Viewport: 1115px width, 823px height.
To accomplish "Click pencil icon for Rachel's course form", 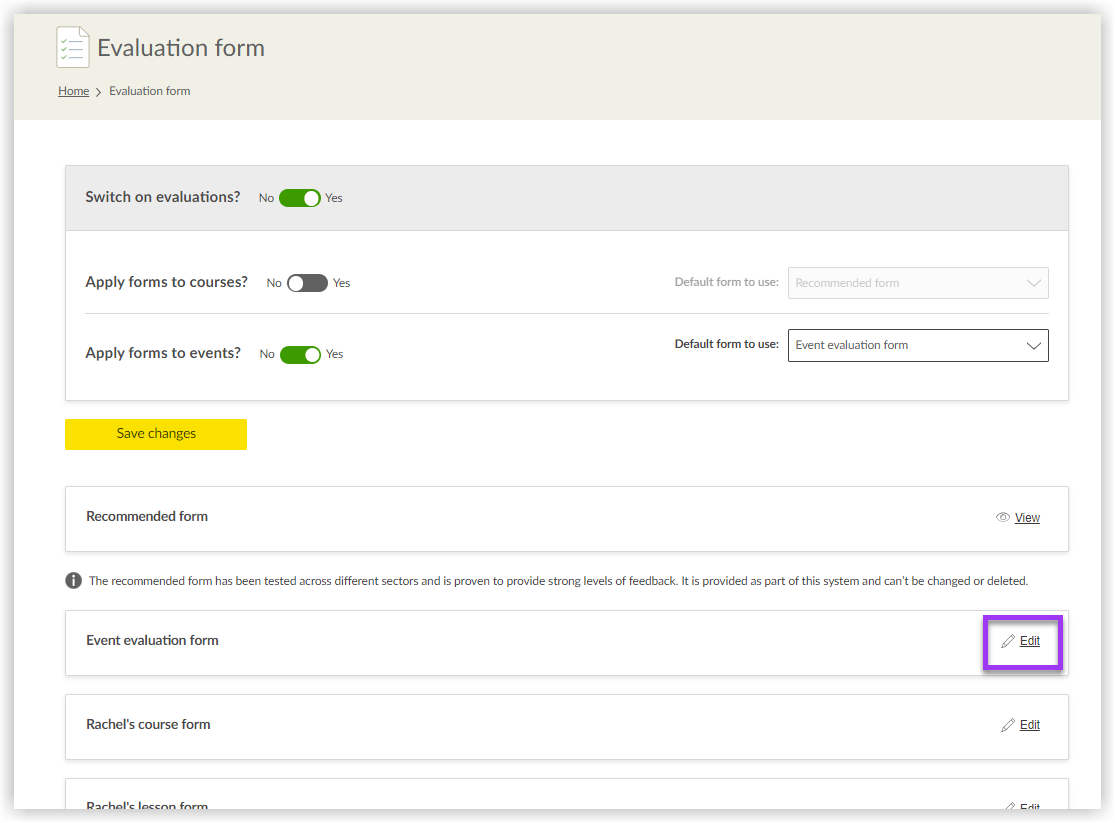I will tap(1008, 725).
